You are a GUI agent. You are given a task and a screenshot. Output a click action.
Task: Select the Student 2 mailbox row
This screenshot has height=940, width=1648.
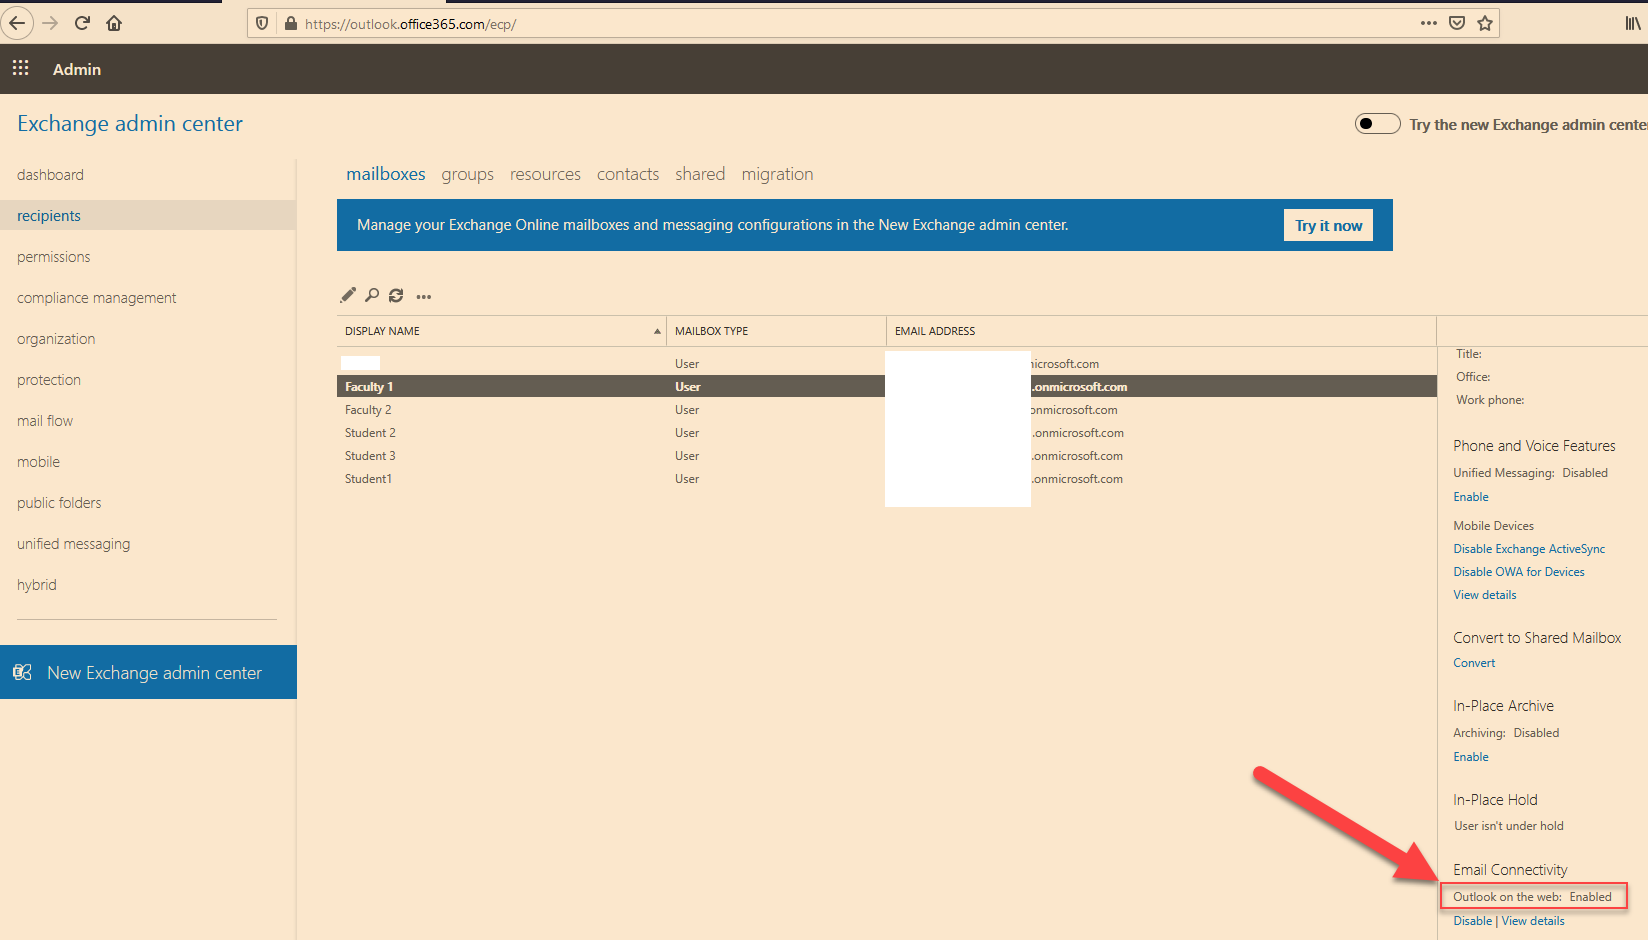[886, 432]
